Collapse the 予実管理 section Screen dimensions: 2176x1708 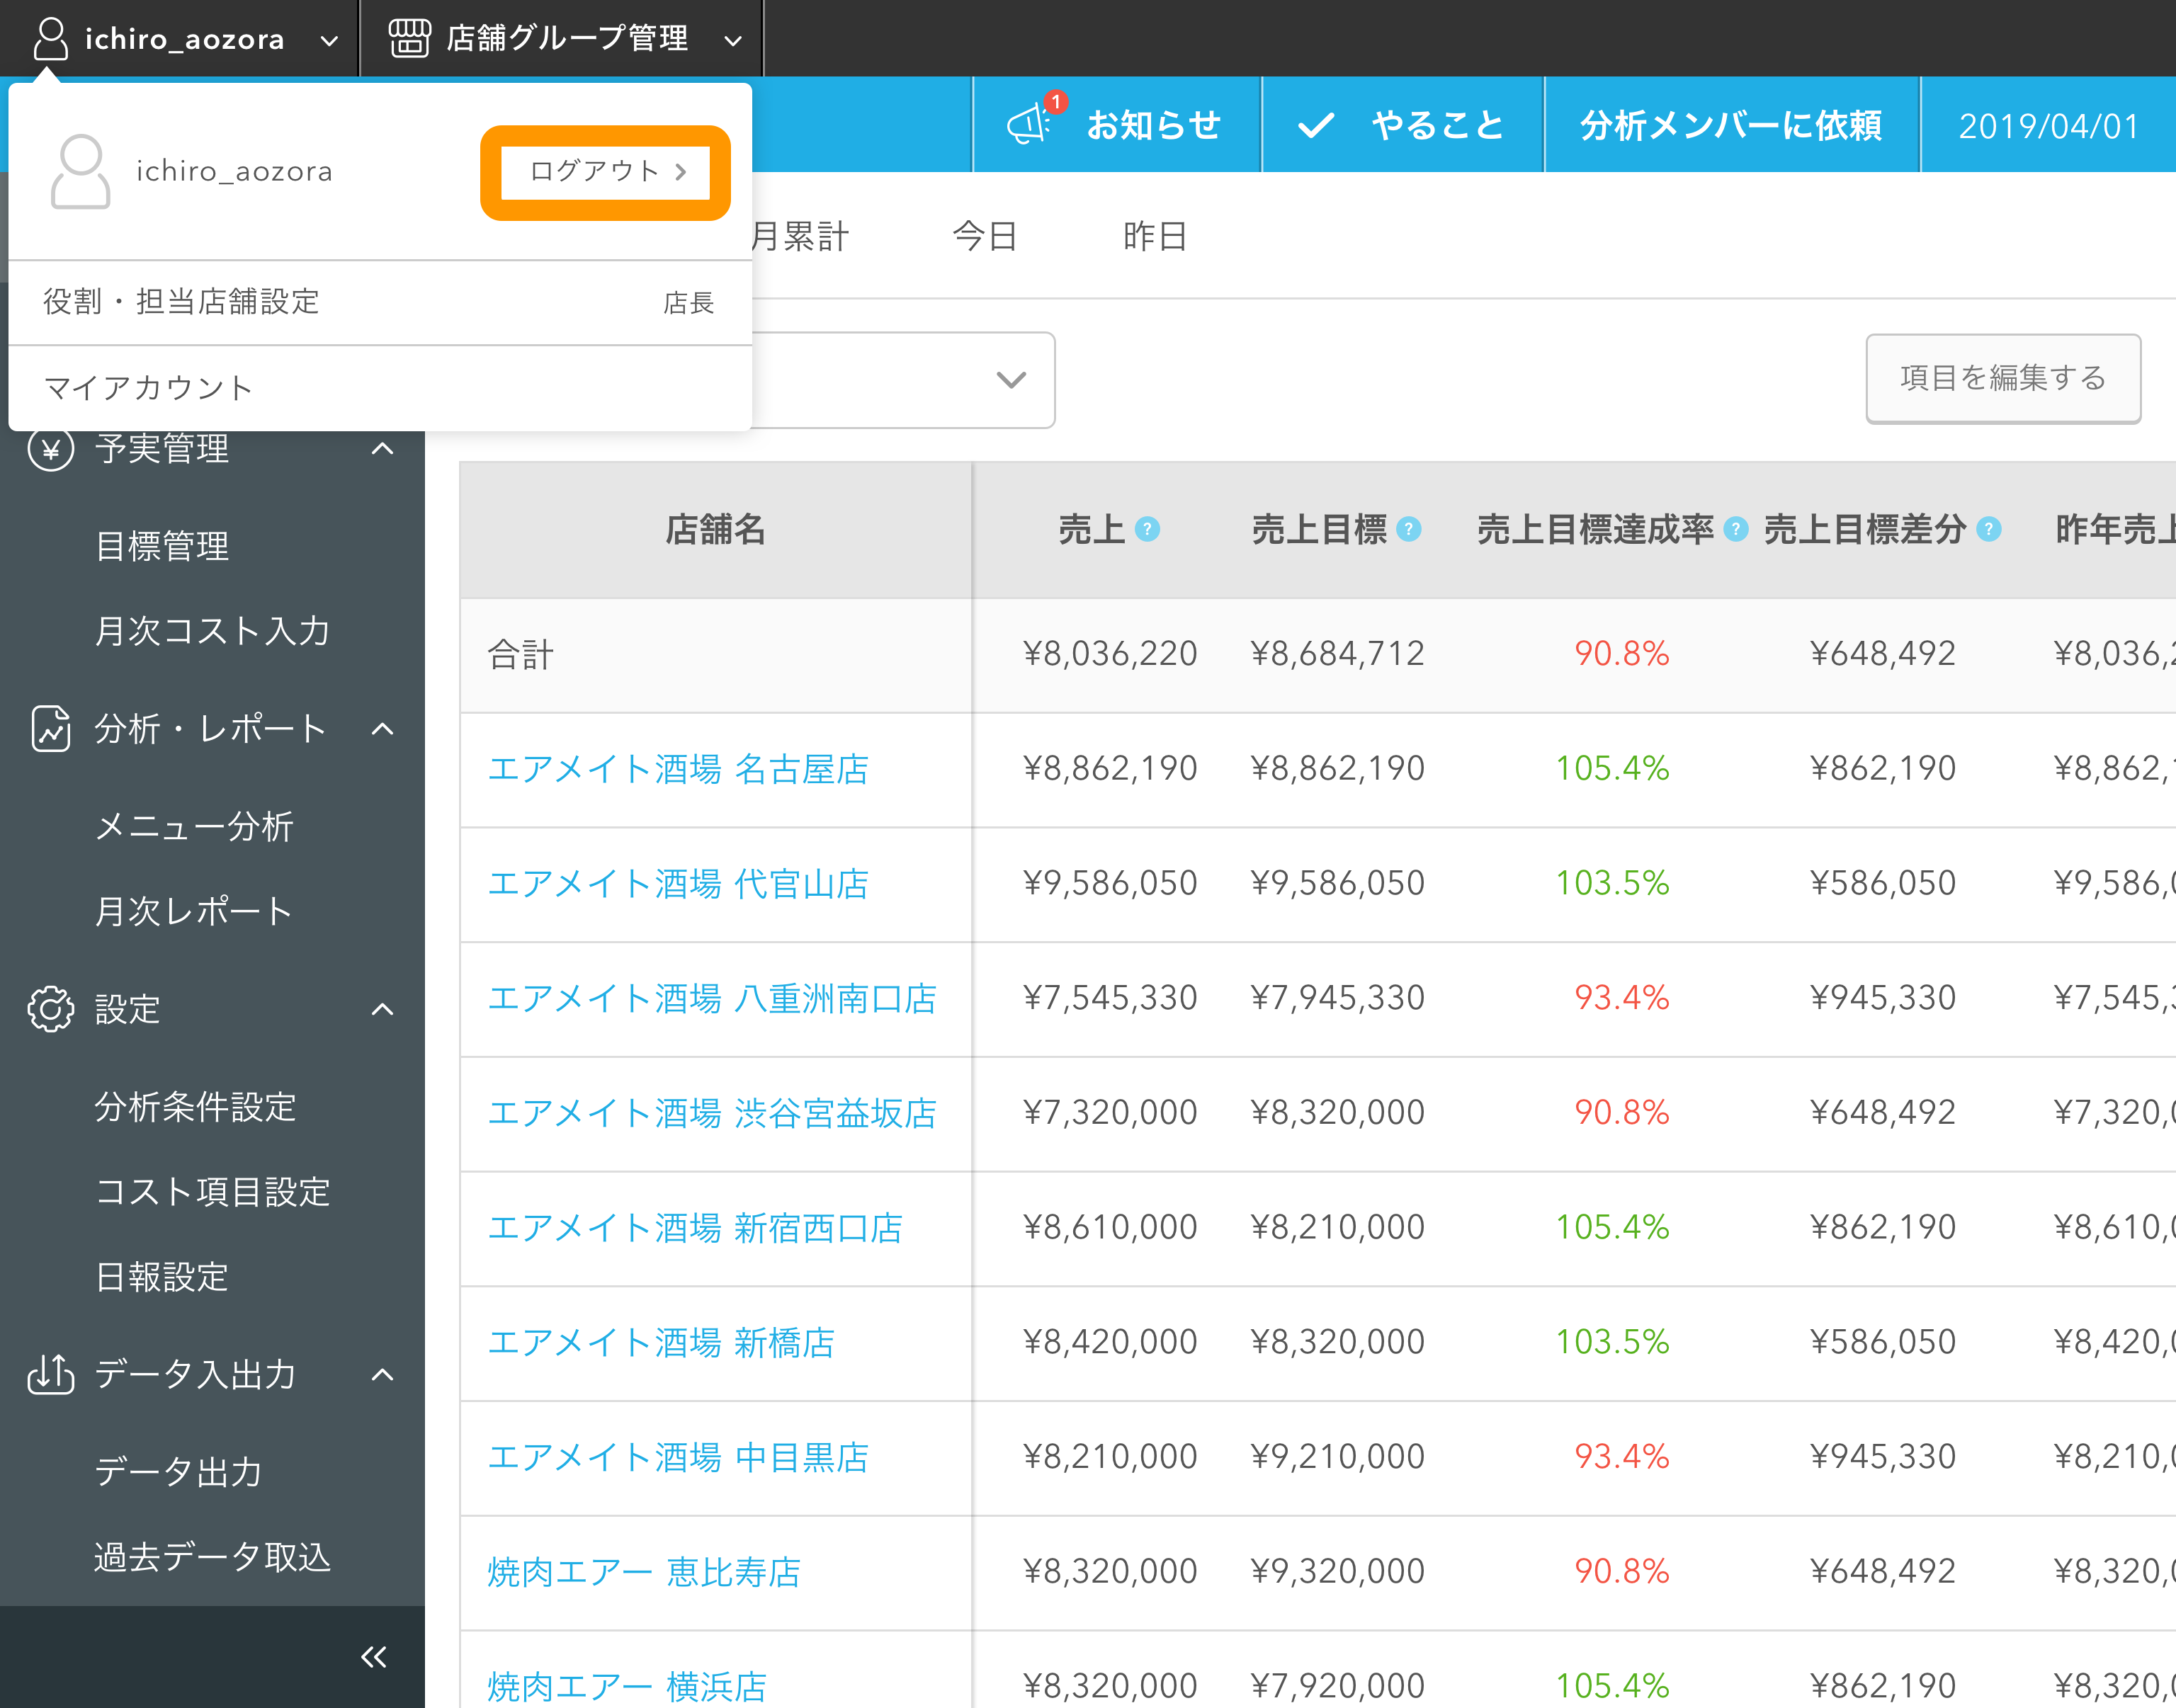pyautogui.click(x=382, y=449)
